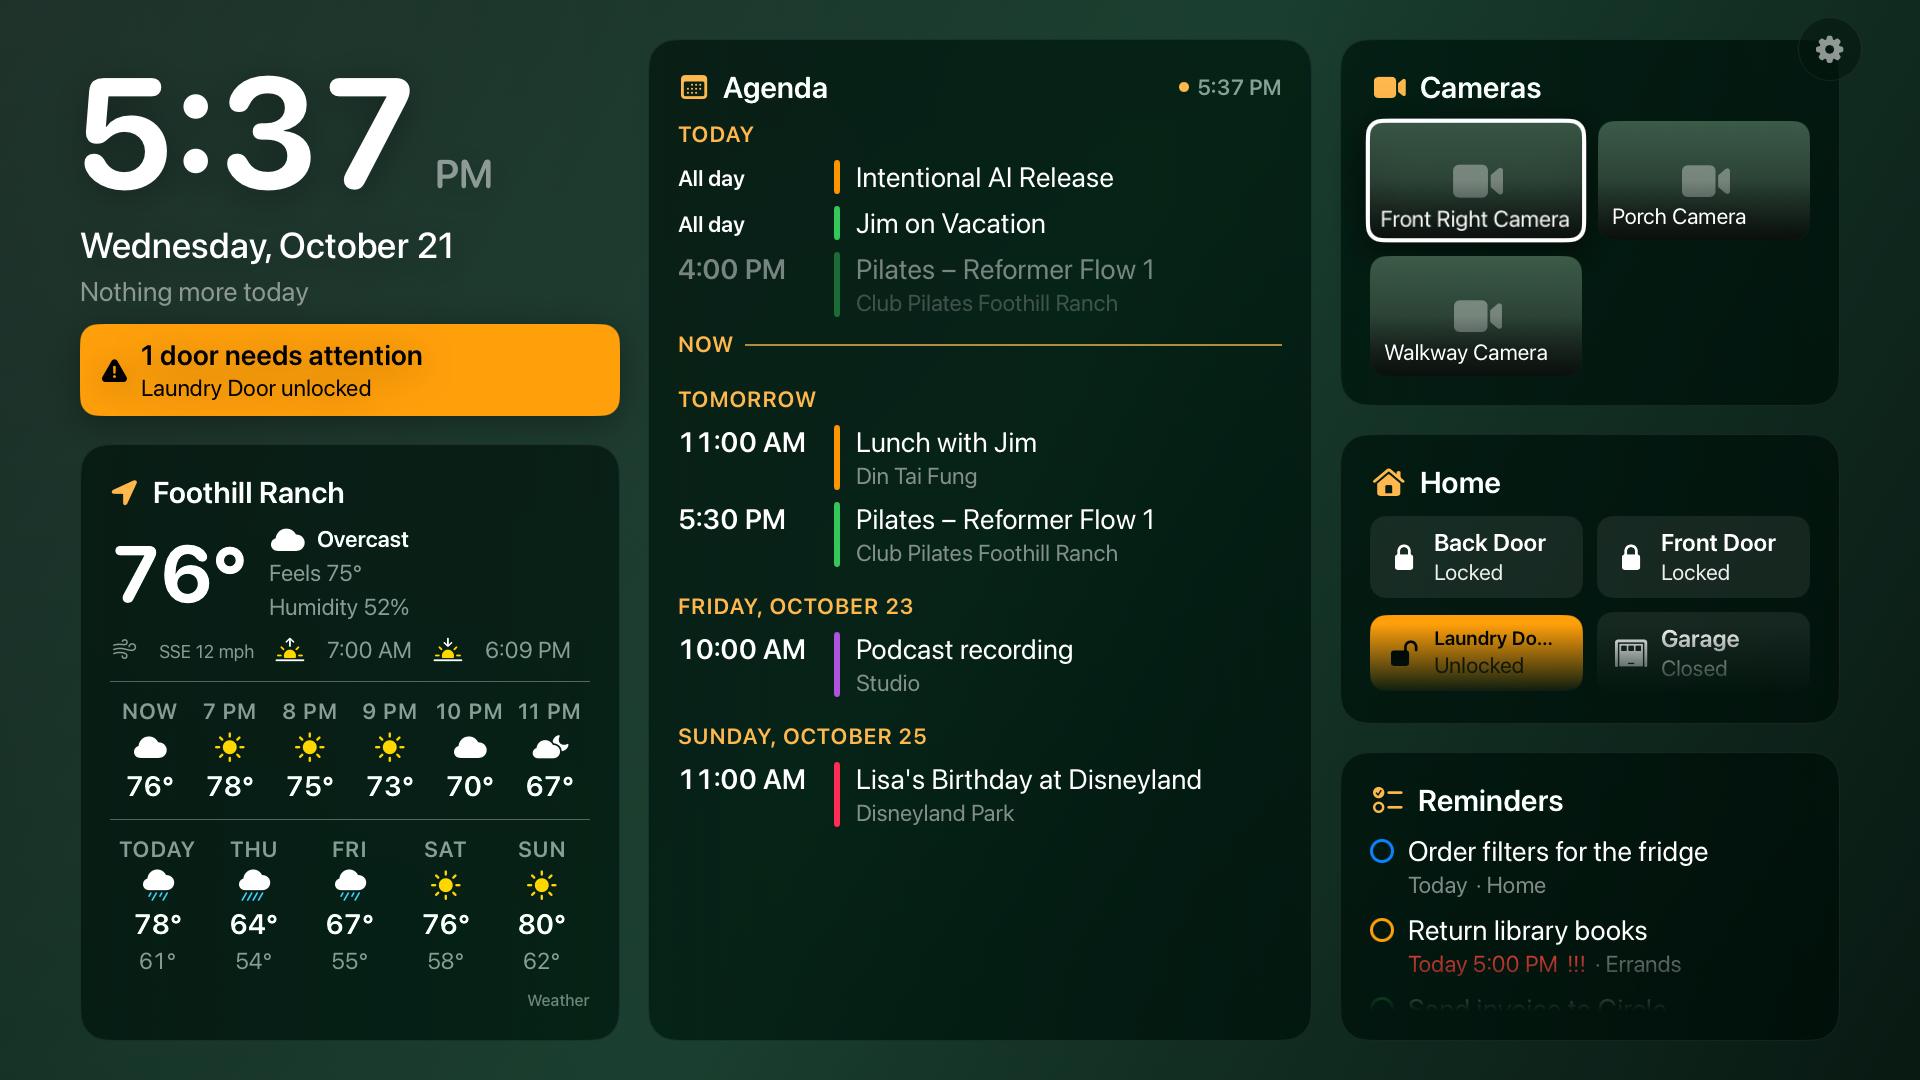Open tomorrow's 5:30 PM Pilates event
Image resolution: width=1920 pixels, height=1080 pixels.
[980, 535]
